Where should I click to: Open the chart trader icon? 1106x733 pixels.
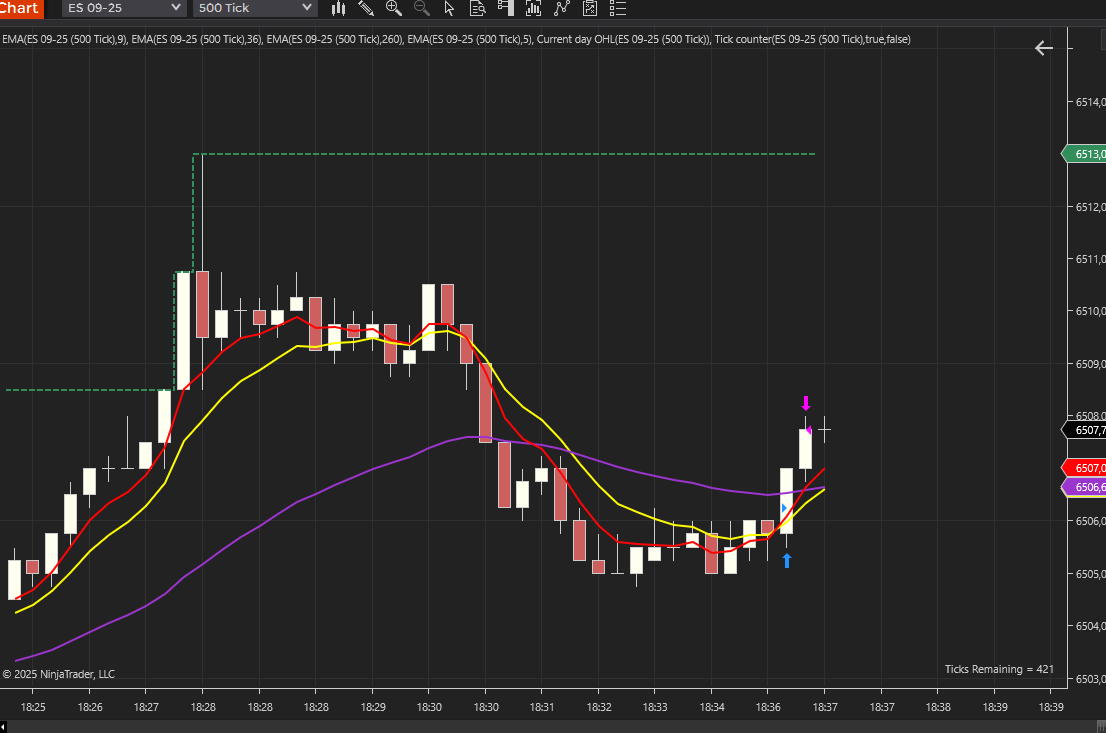505,8
